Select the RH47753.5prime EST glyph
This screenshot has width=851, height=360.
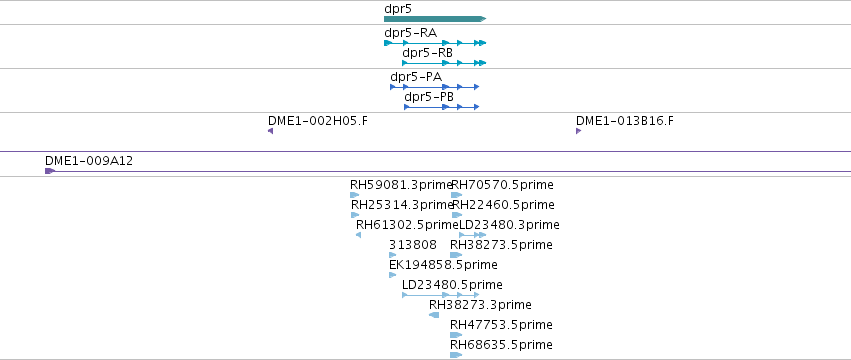(x=456, y=335)
